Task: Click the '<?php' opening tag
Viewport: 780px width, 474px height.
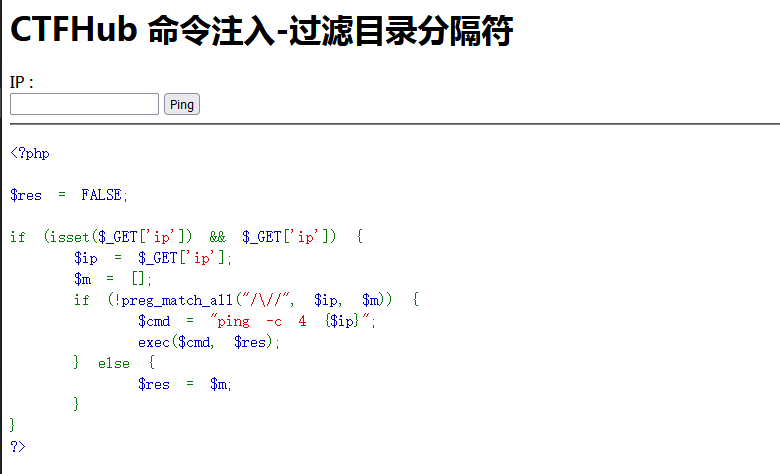Action: 30,153
